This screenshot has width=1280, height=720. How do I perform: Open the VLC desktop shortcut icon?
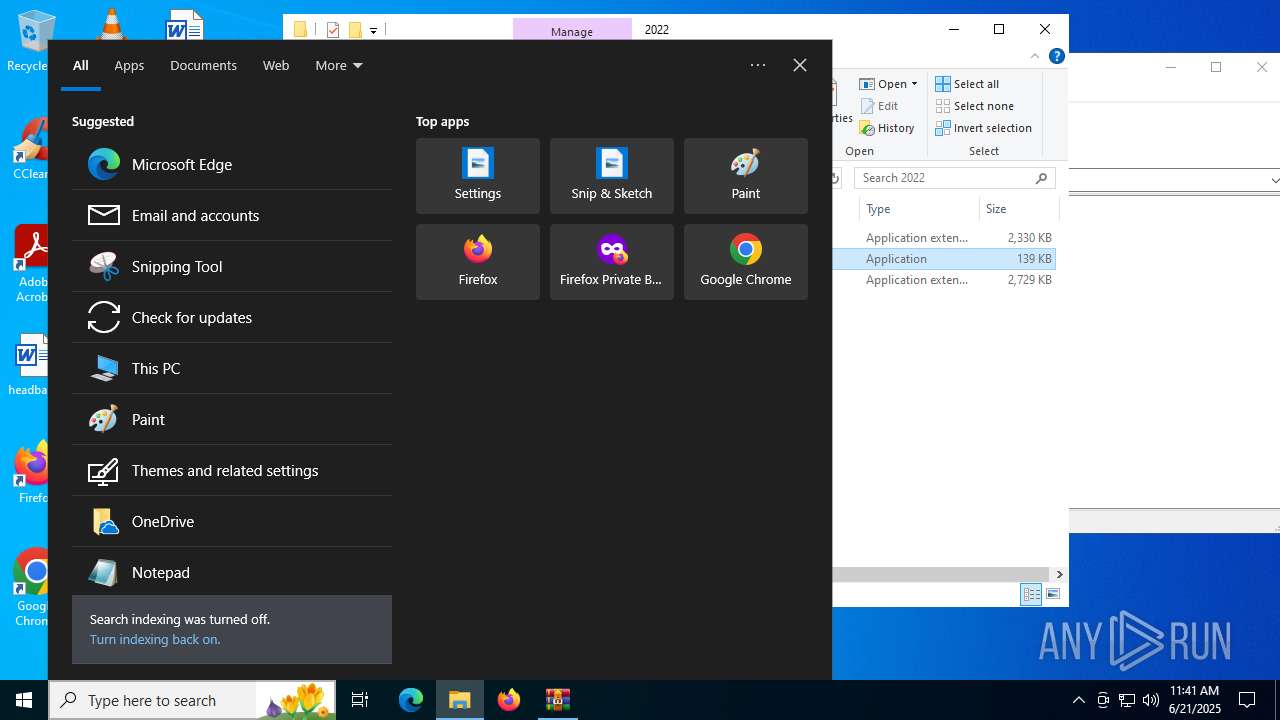click(111, 24)
